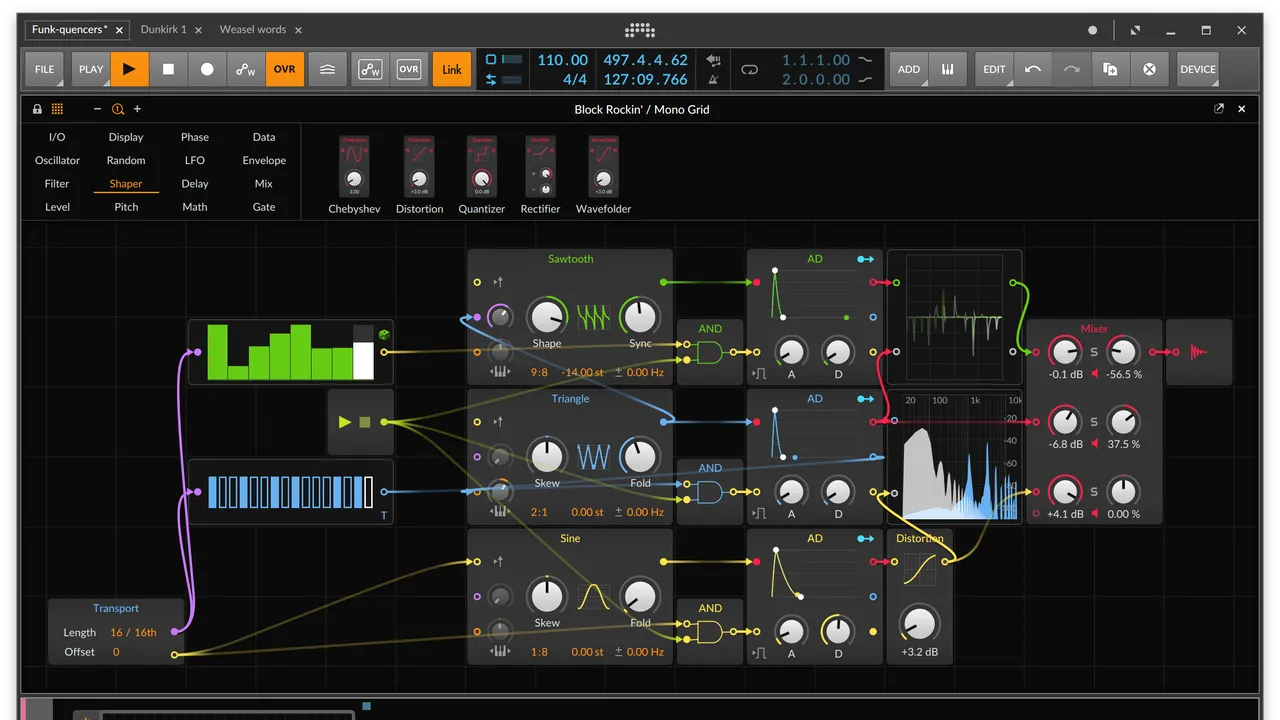This screenshot has width=1280, height=720.
Task: Stop transport playback
Action: tap(168, 69)
